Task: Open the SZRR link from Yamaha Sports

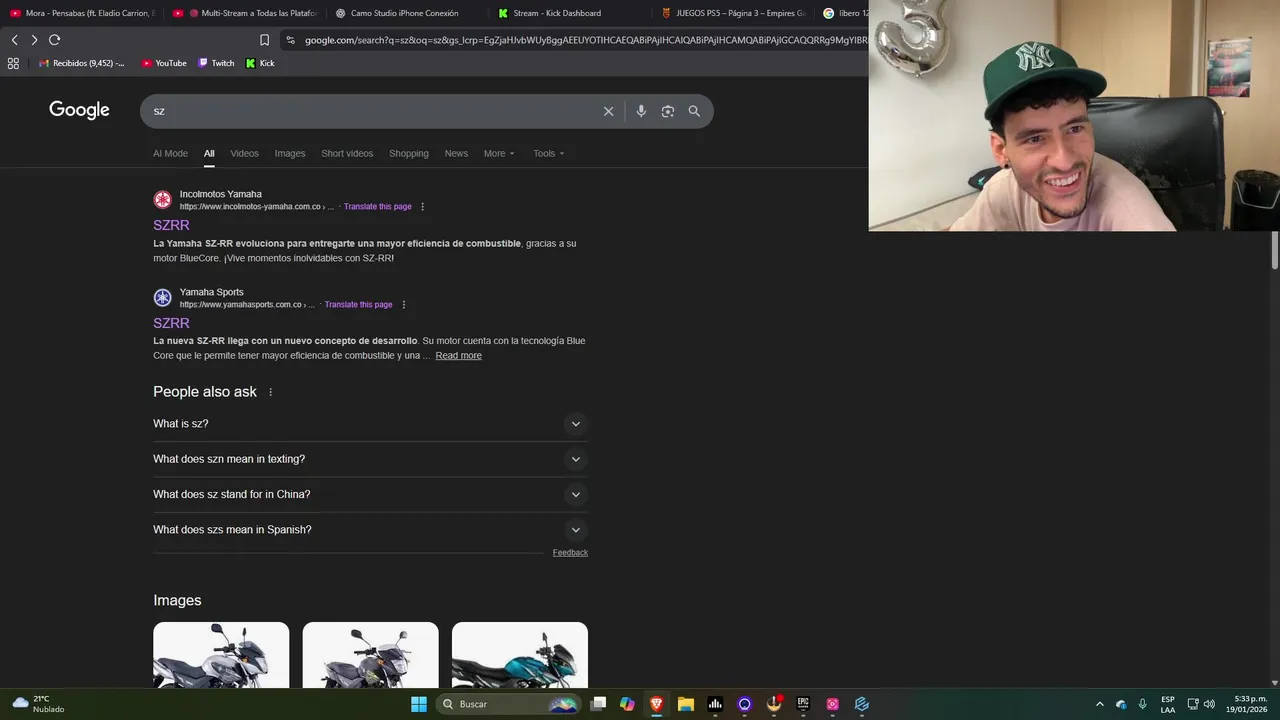Action: click(x=171, y=323)
